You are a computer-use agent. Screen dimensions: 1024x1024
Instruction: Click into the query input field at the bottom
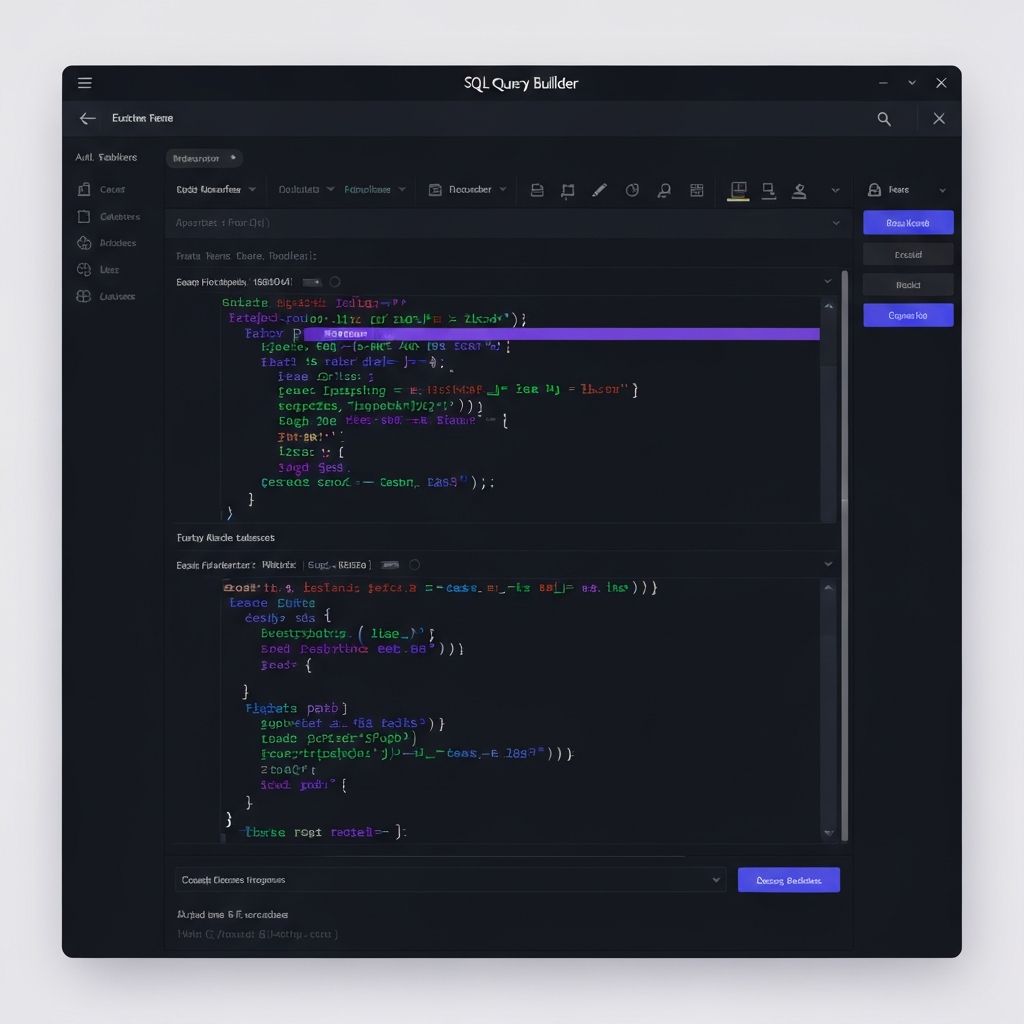400,879
